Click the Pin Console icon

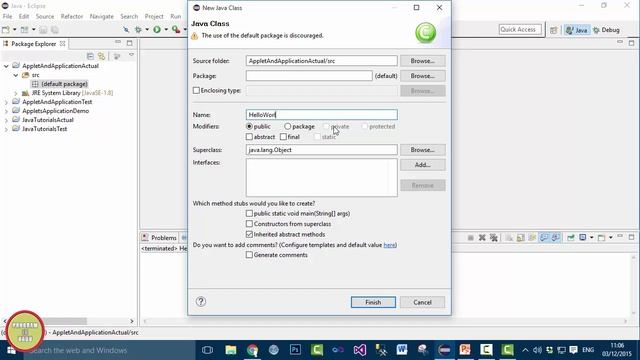(571, 238)
